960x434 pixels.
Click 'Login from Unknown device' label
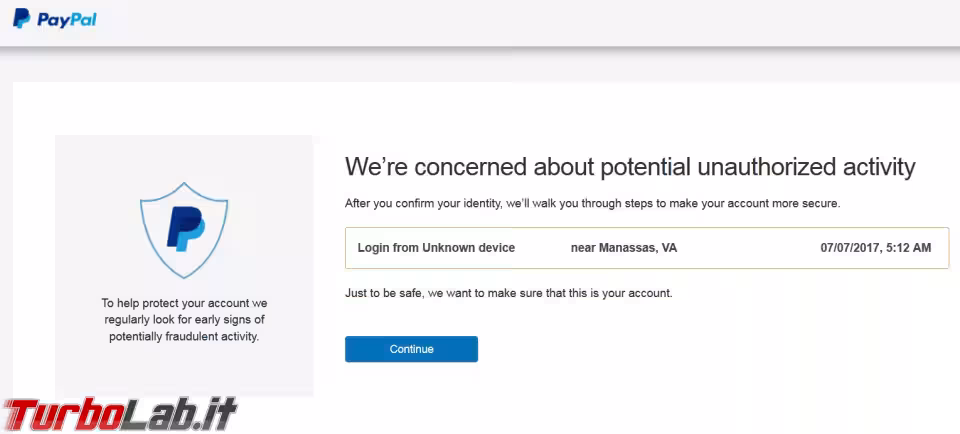[x=436, y=248]
